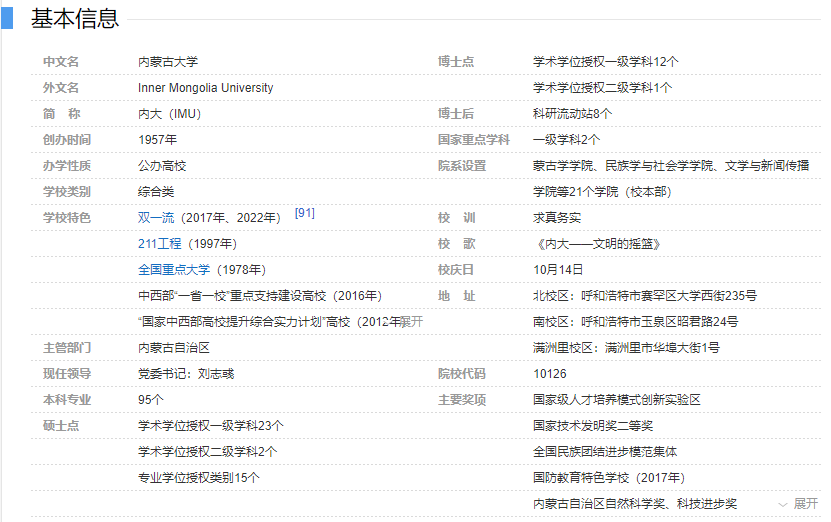Click the English name Inner Mongolia University
Image resolution: width=831 pixels, height=522 pixels.
pos(205,88)
